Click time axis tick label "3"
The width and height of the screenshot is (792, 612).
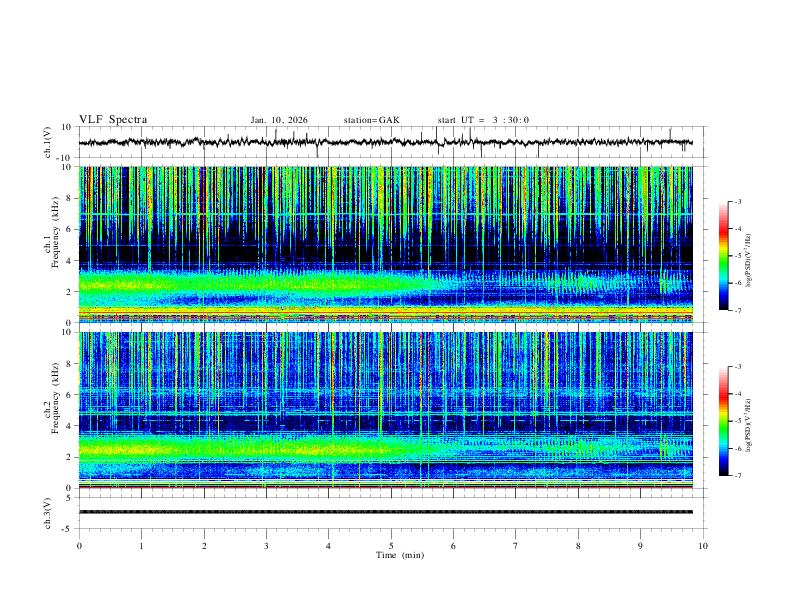tap(266, 546)
